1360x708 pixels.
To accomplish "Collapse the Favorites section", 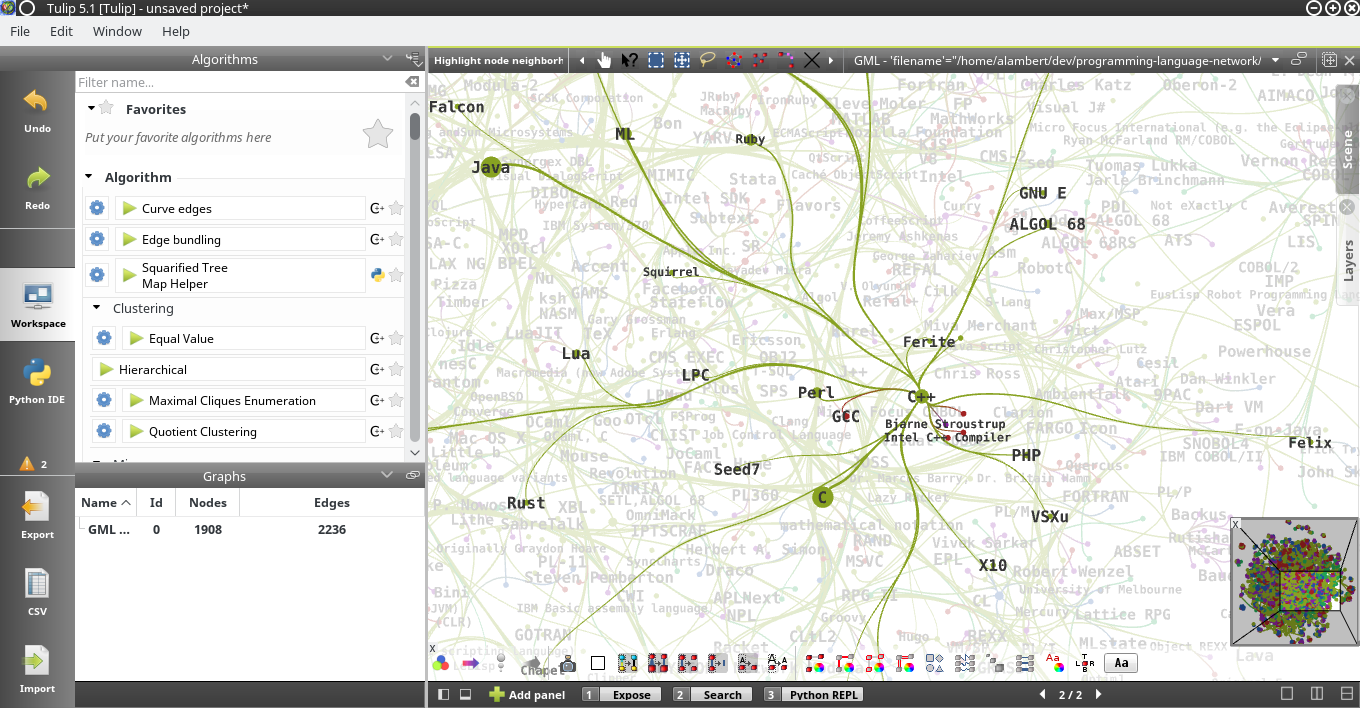I will (x=92, y=108).
